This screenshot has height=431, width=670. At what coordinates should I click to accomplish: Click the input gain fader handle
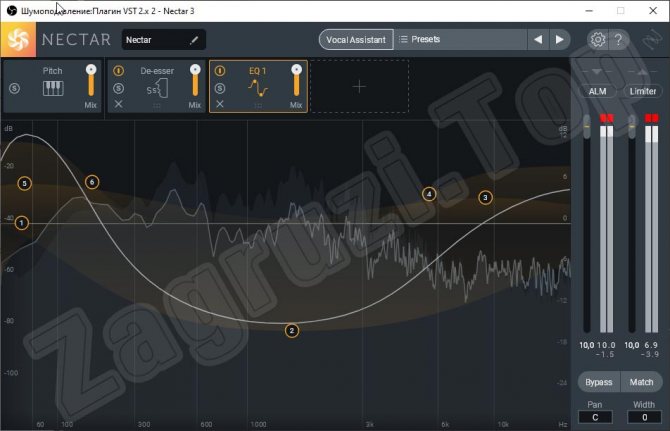coord(587,126)
